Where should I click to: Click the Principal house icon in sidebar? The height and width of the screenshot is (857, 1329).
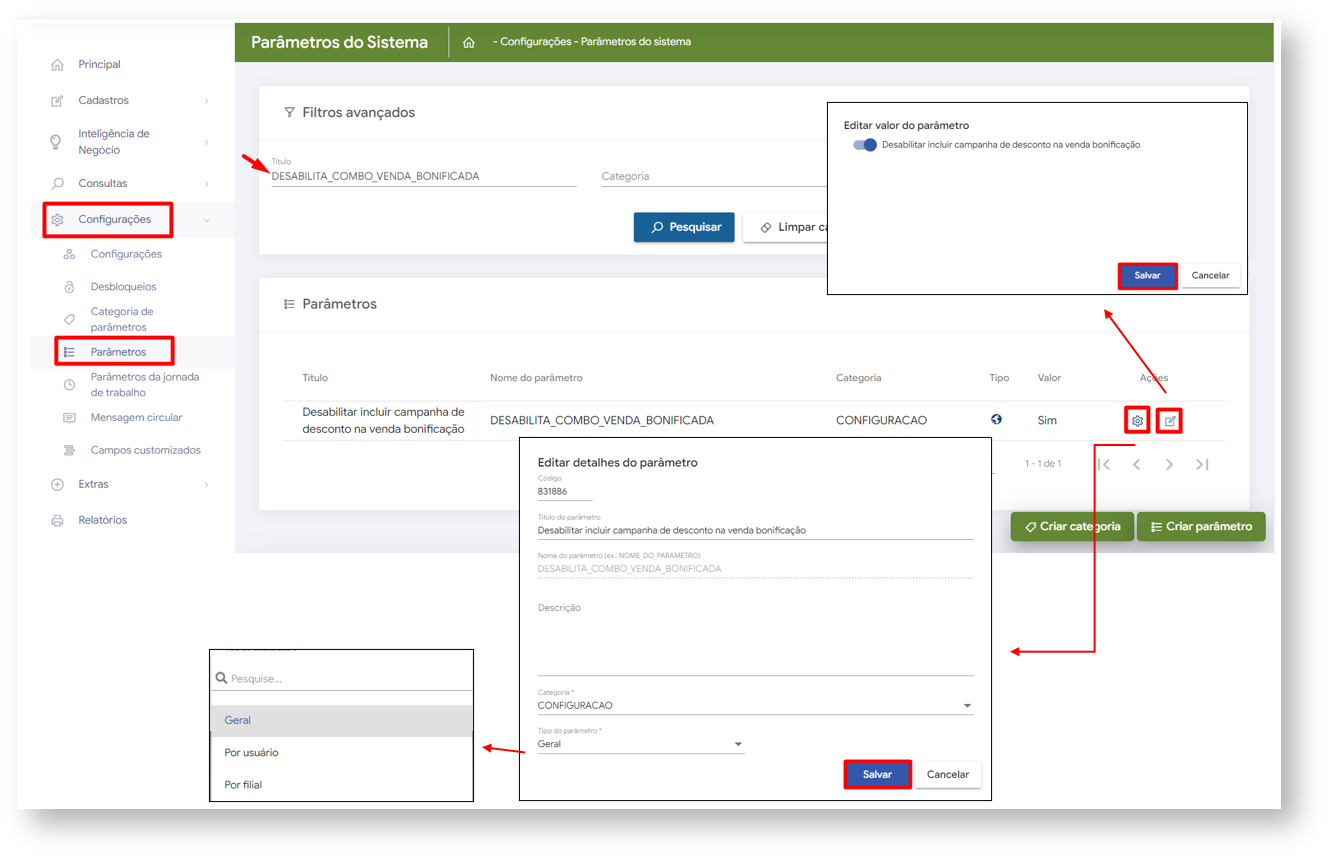pyautogui.click(x=57, y=65)
